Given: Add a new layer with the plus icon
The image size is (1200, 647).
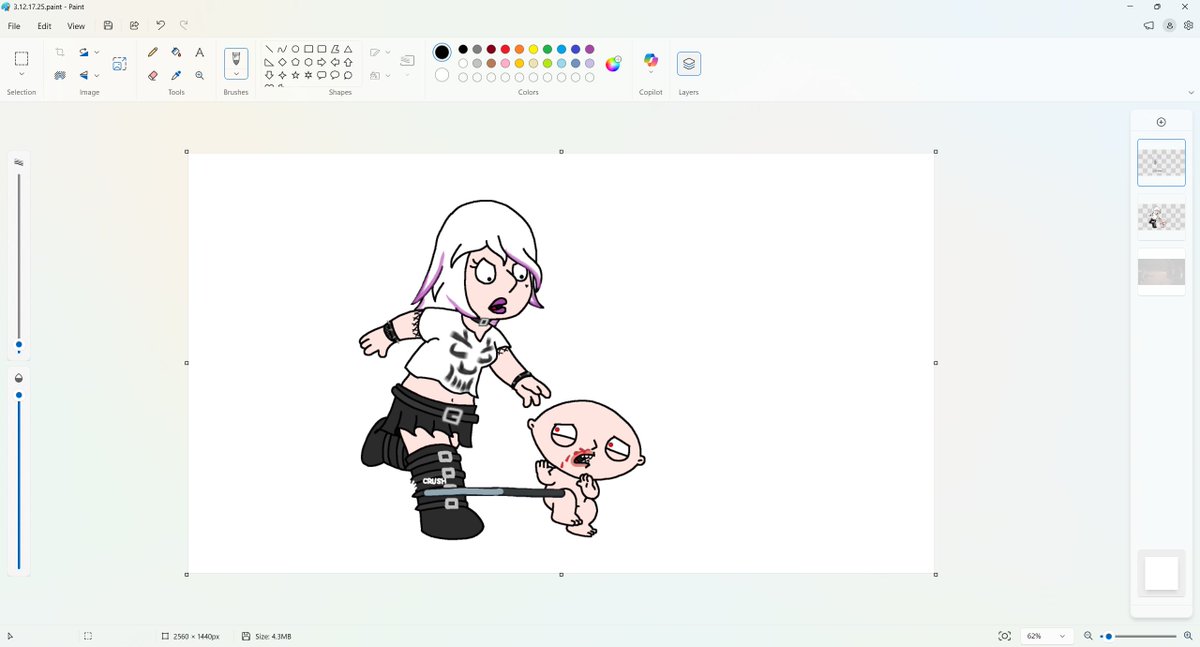Looking at the screenshot, I should (x=1161, y=122).
